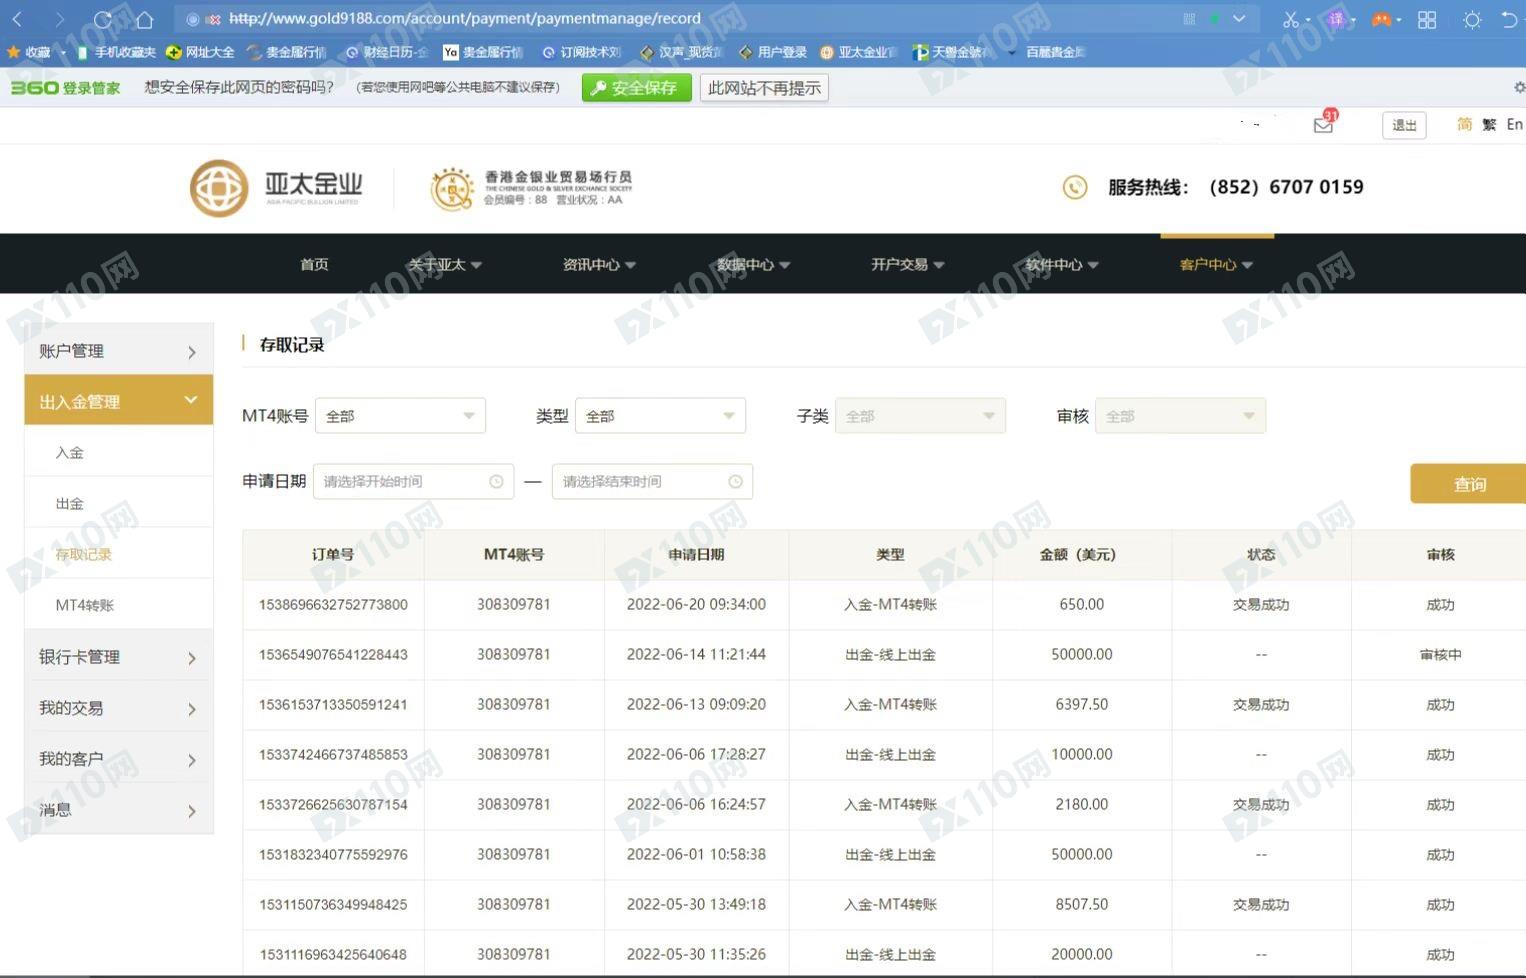Open the browser home page icon

click(x=144, y=19)
